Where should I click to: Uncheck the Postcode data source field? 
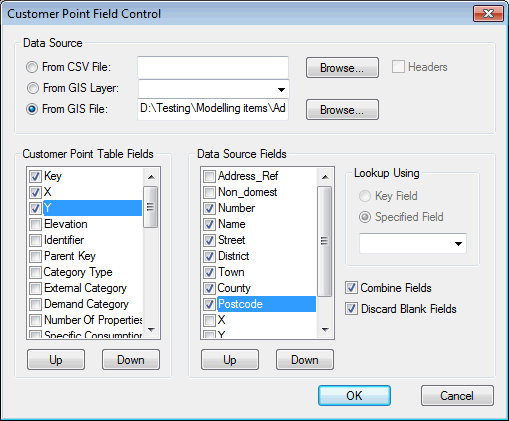tap(209, 304)
